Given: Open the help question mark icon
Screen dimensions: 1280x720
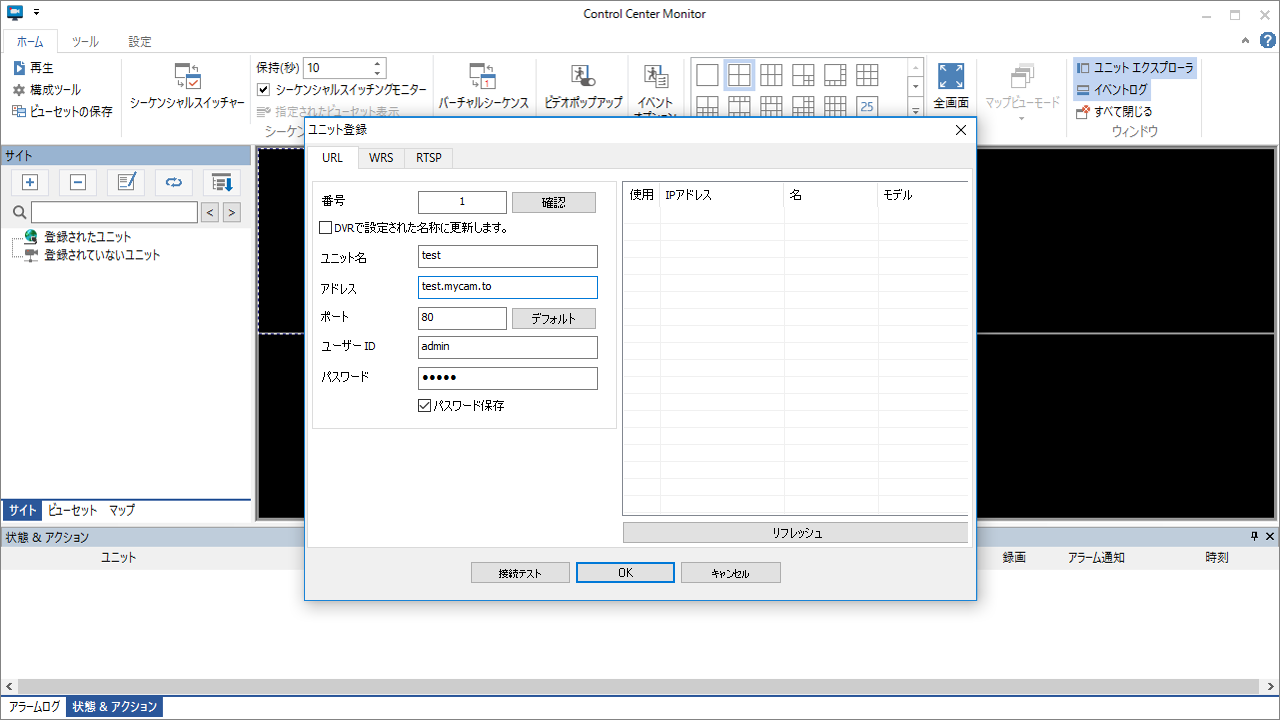Looking at the screenshot, I should (x=1267, y=41).
